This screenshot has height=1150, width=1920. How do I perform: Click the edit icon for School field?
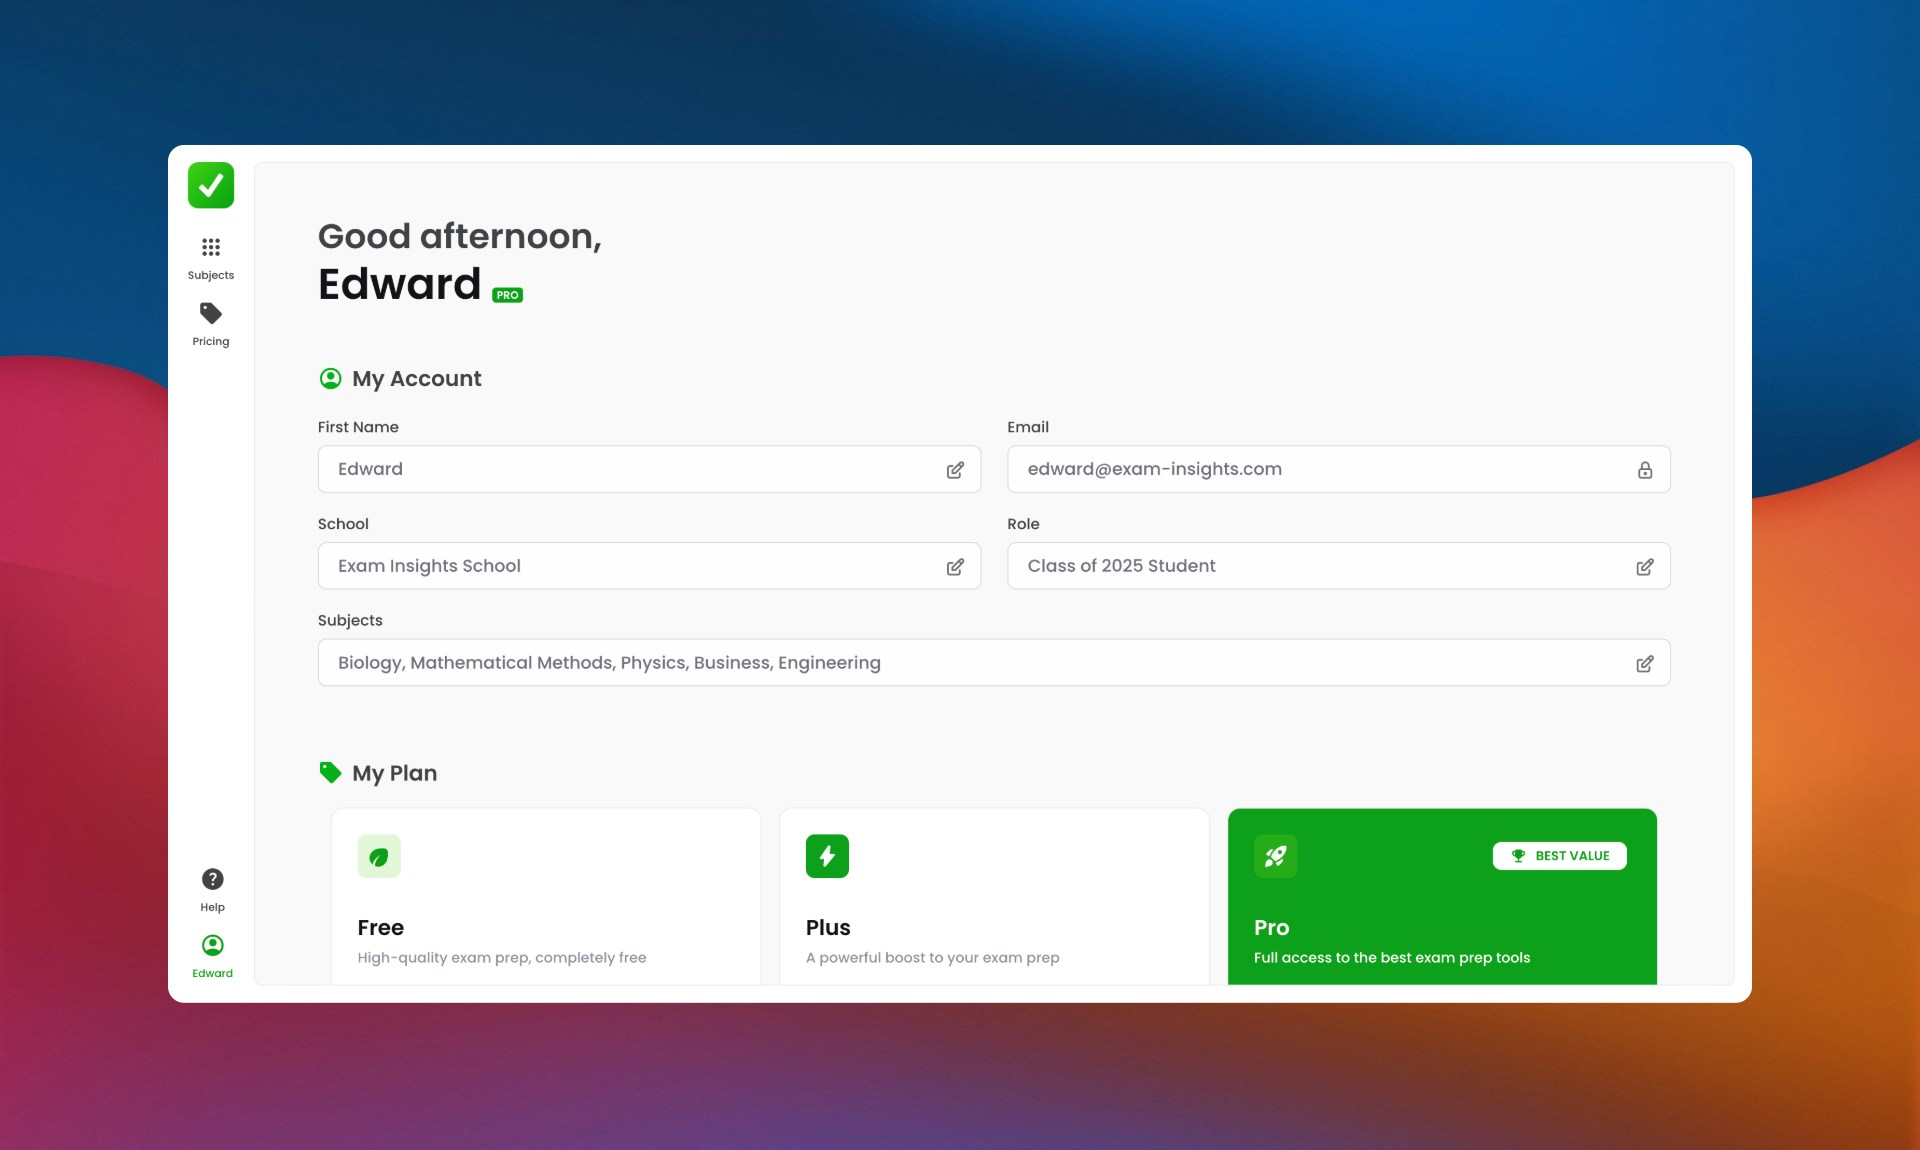pyautogui.click(x=955, y=567)
